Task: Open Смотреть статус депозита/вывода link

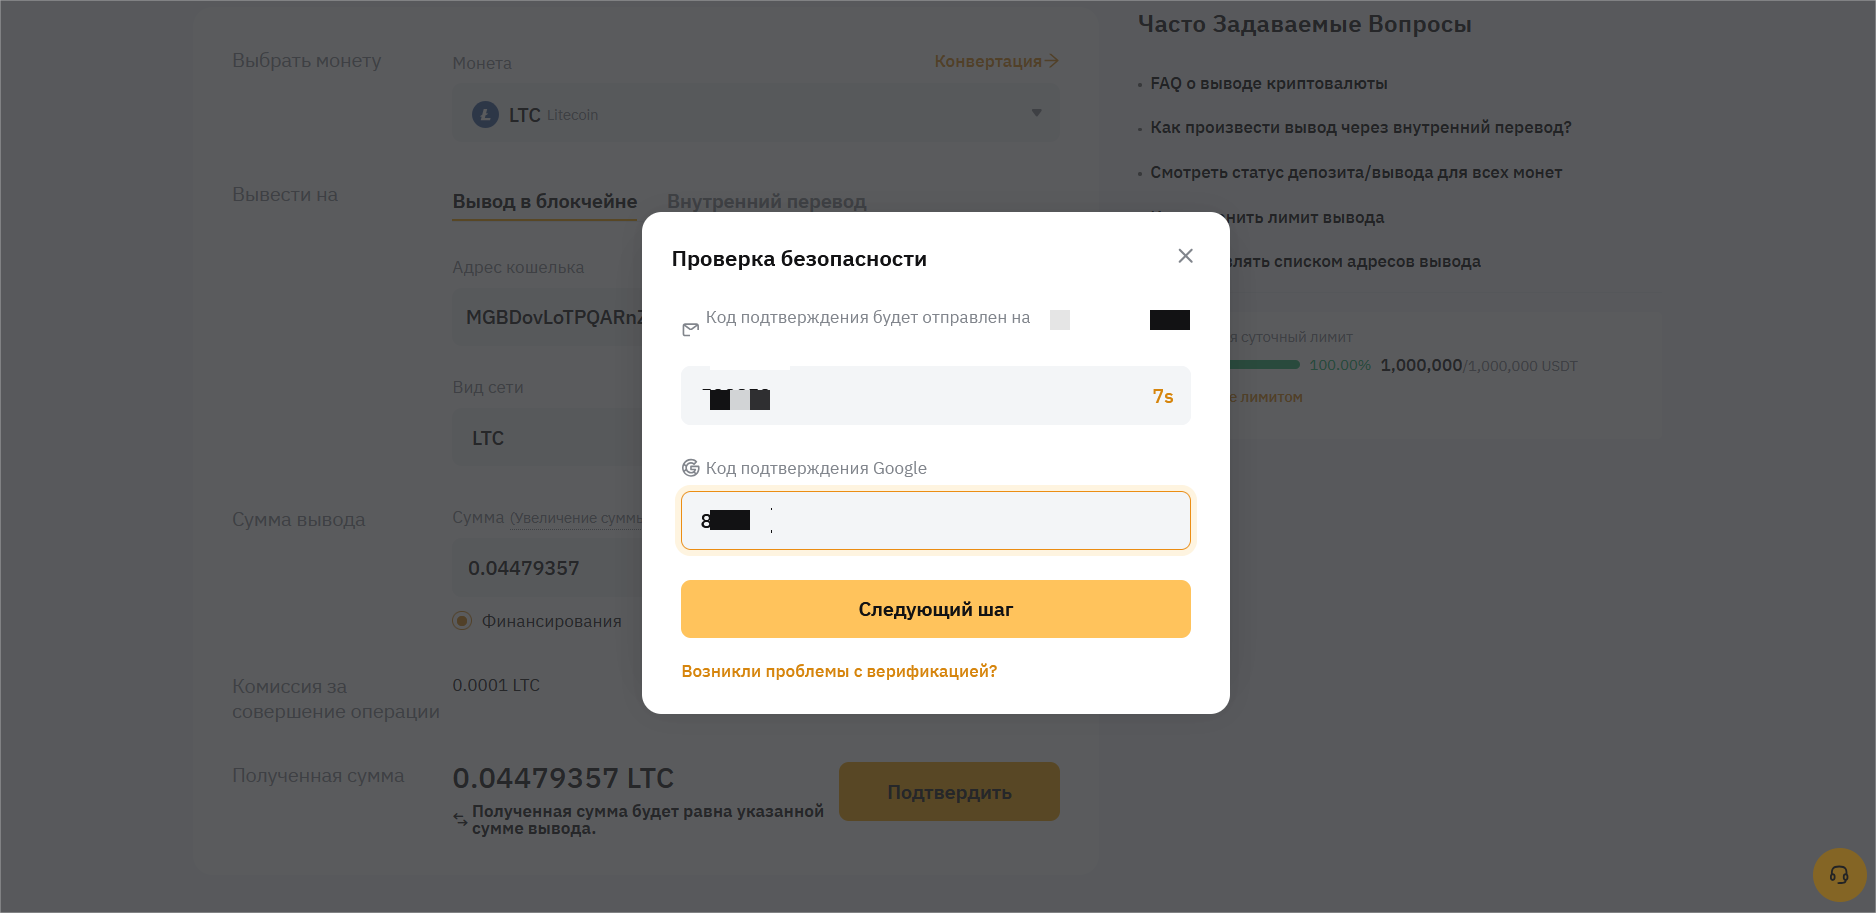Action: [1355, 173]
